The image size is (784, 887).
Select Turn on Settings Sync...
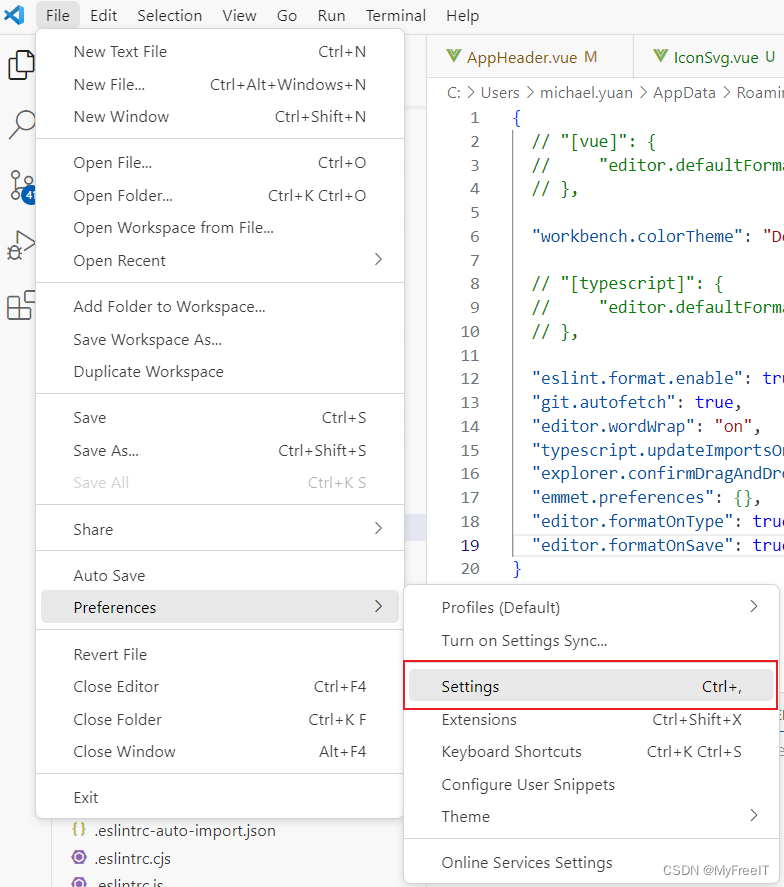click(591, 641)
